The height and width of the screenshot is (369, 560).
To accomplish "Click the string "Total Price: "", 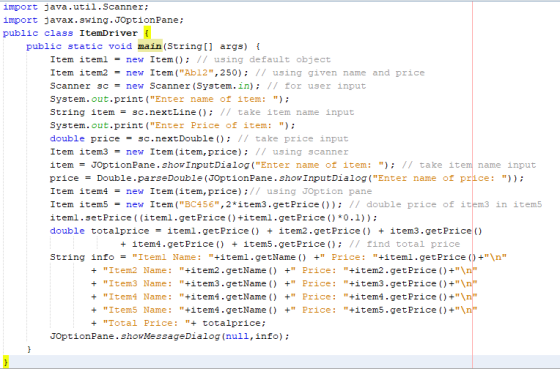I will (147, 323).
